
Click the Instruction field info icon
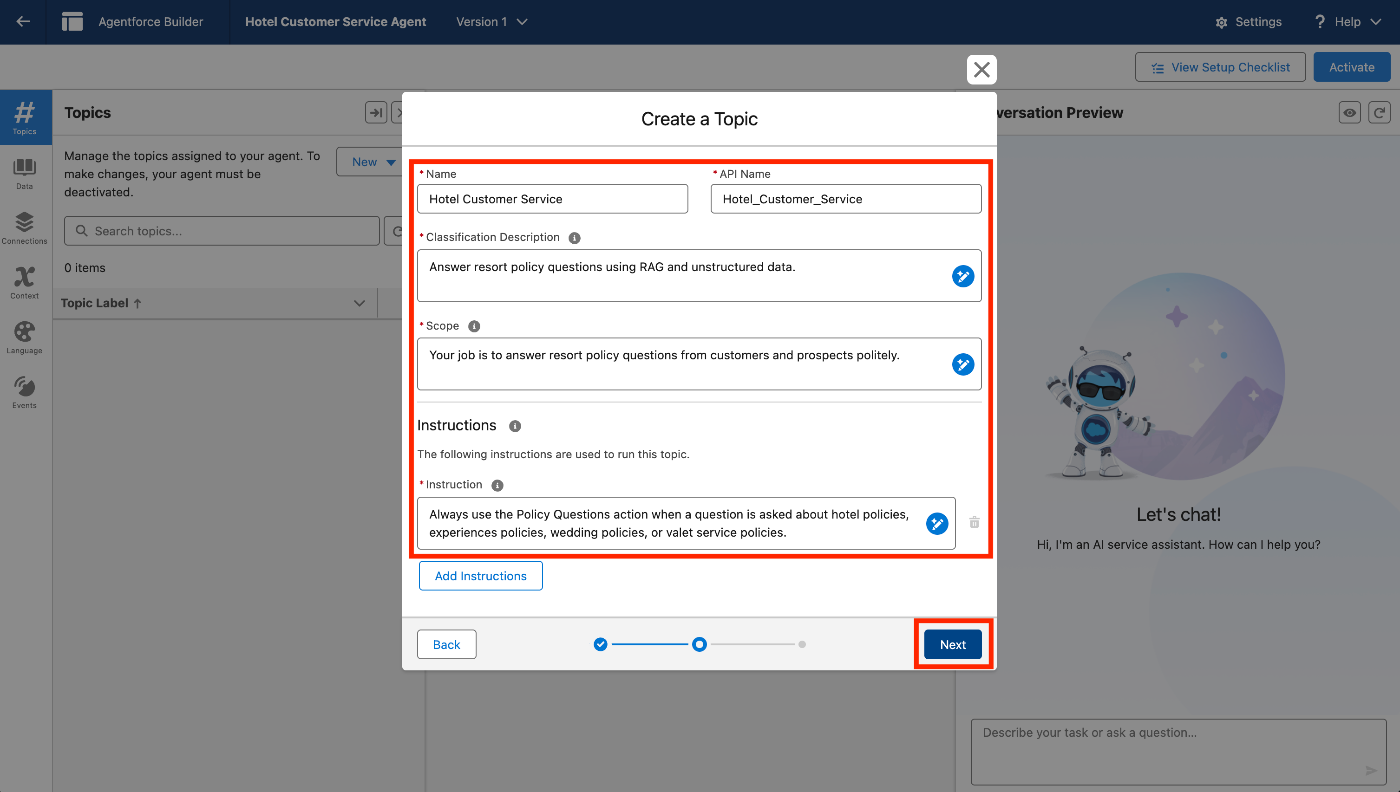(x=497, y=485)
